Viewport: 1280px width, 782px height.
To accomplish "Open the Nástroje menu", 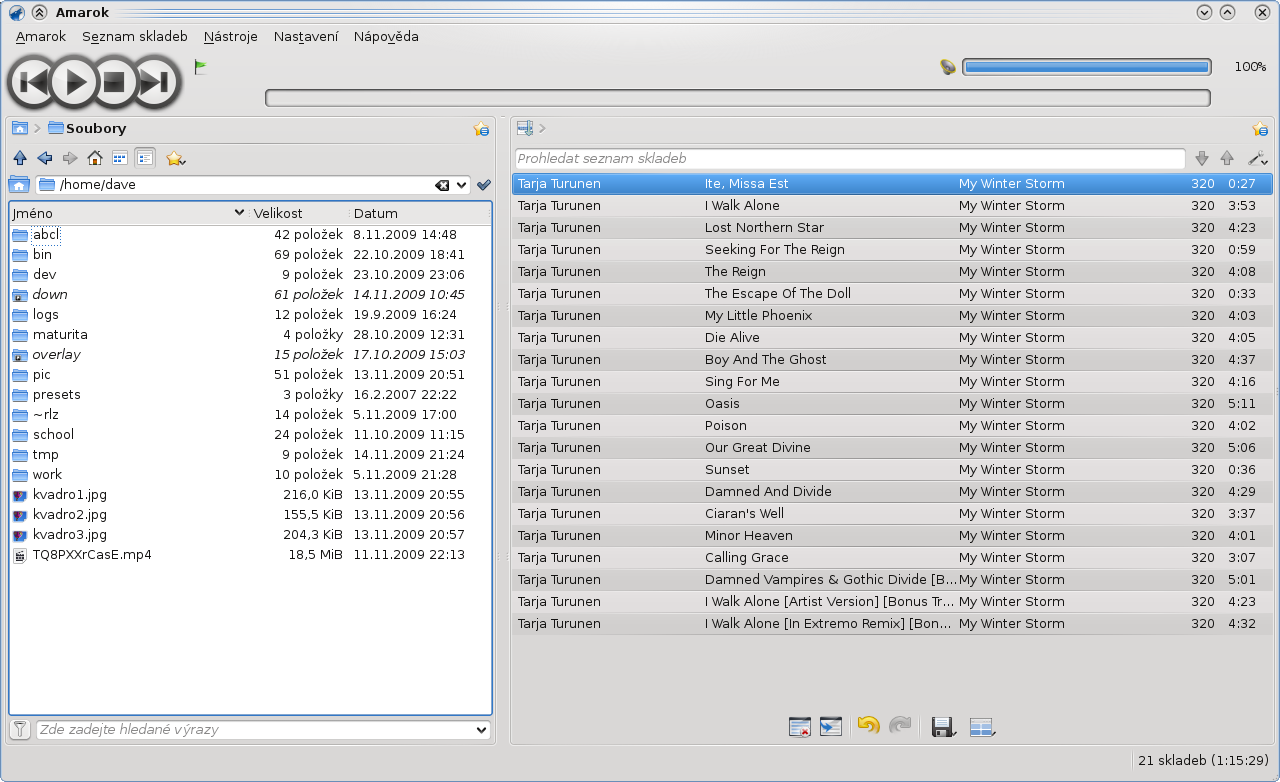I will (231, 36).
